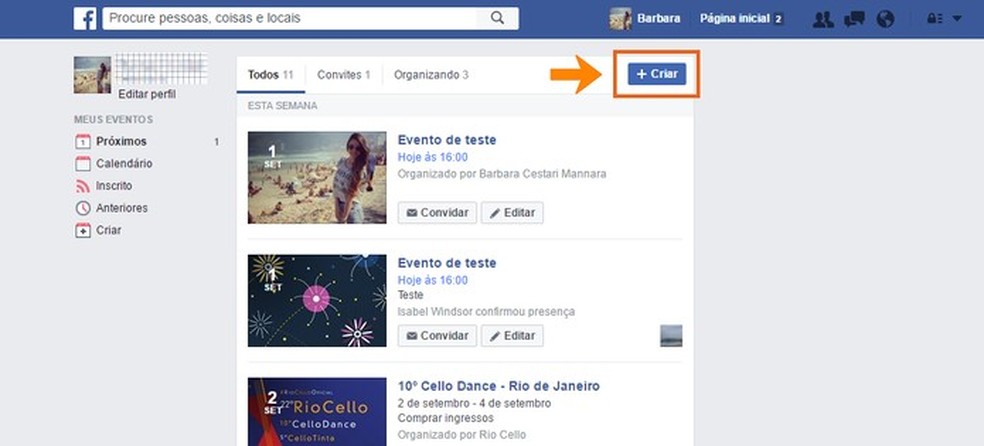Click 'Isabel Windsor confirmou presença' text
The width and height of the screenshot is (984, 446).
486,312
